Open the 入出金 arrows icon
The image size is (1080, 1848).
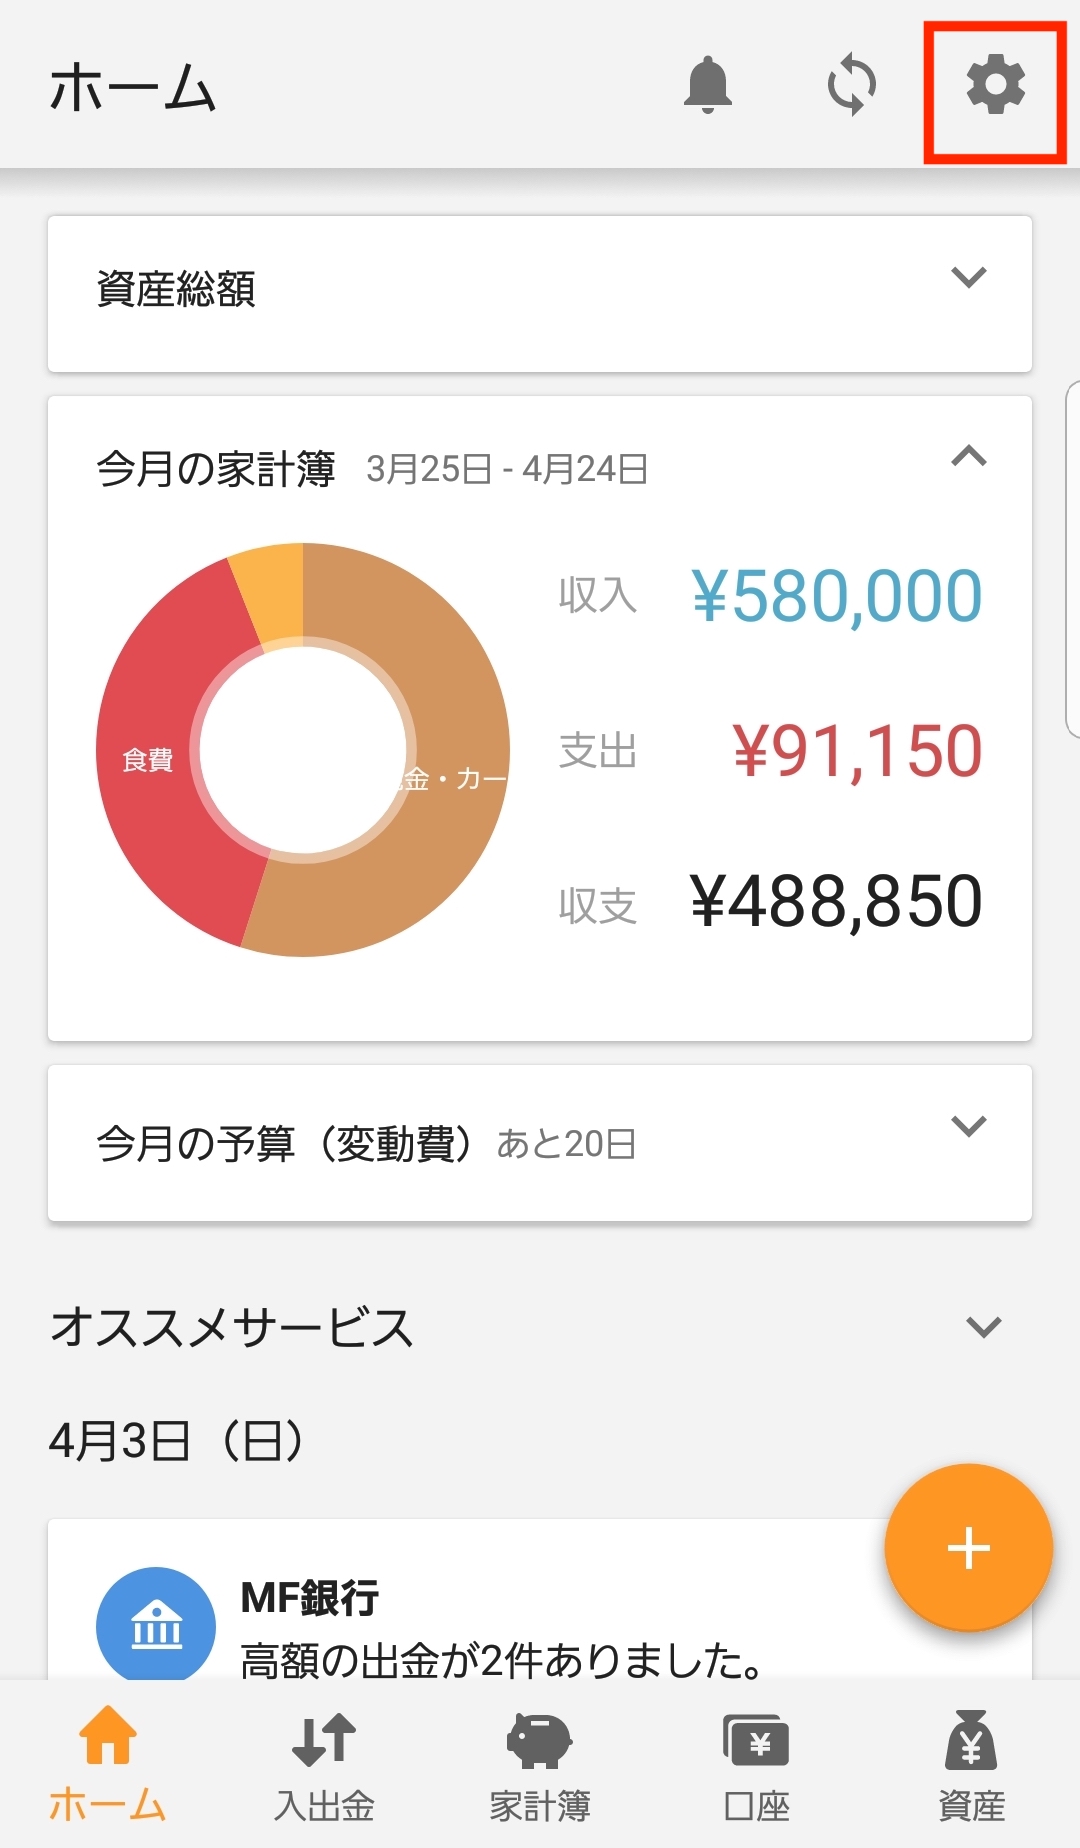tap(324, 1739)
